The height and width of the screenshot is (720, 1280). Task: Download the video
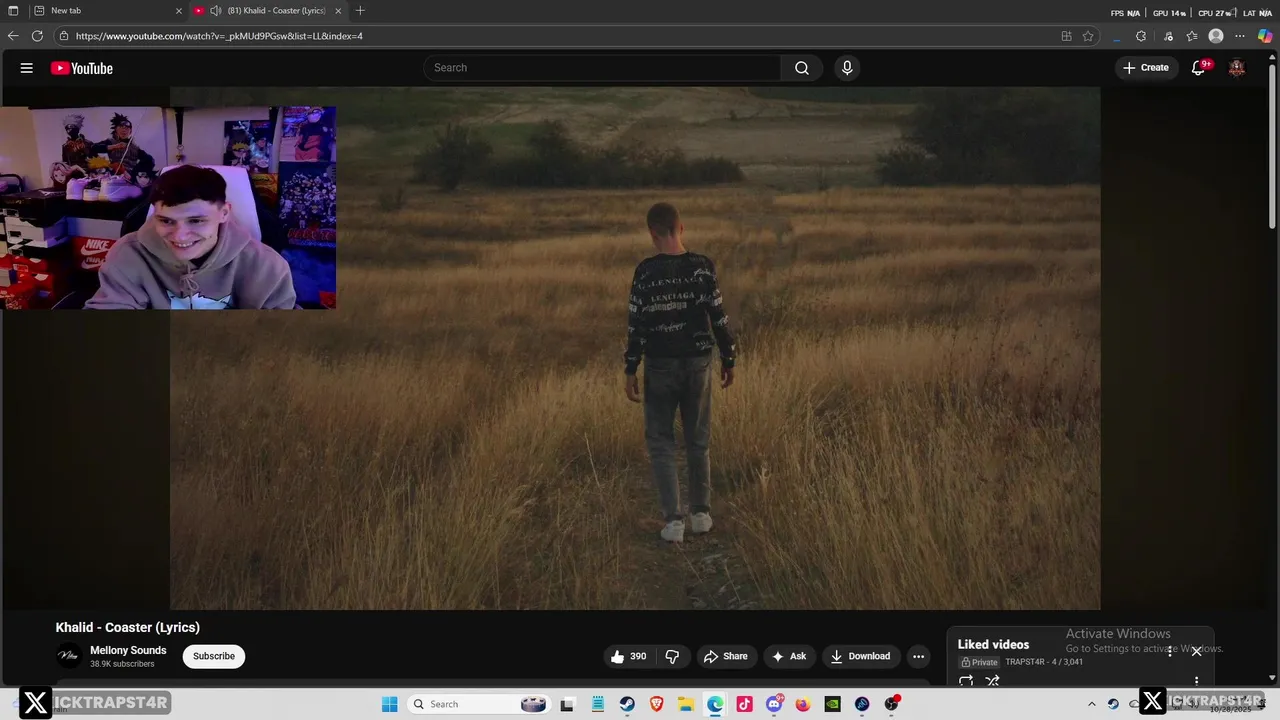(860, 656)
